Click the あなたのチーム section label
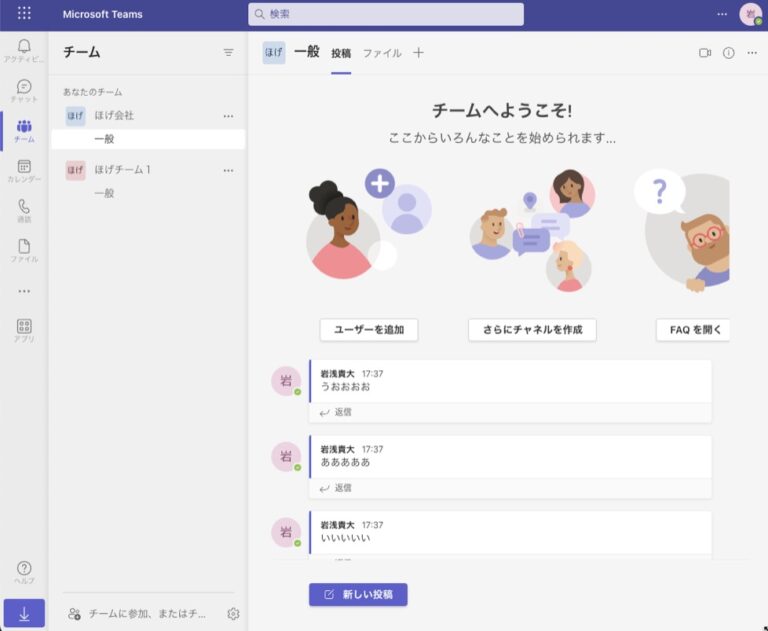The width and height of the screenshot is (768, 631). coord(93,92)
